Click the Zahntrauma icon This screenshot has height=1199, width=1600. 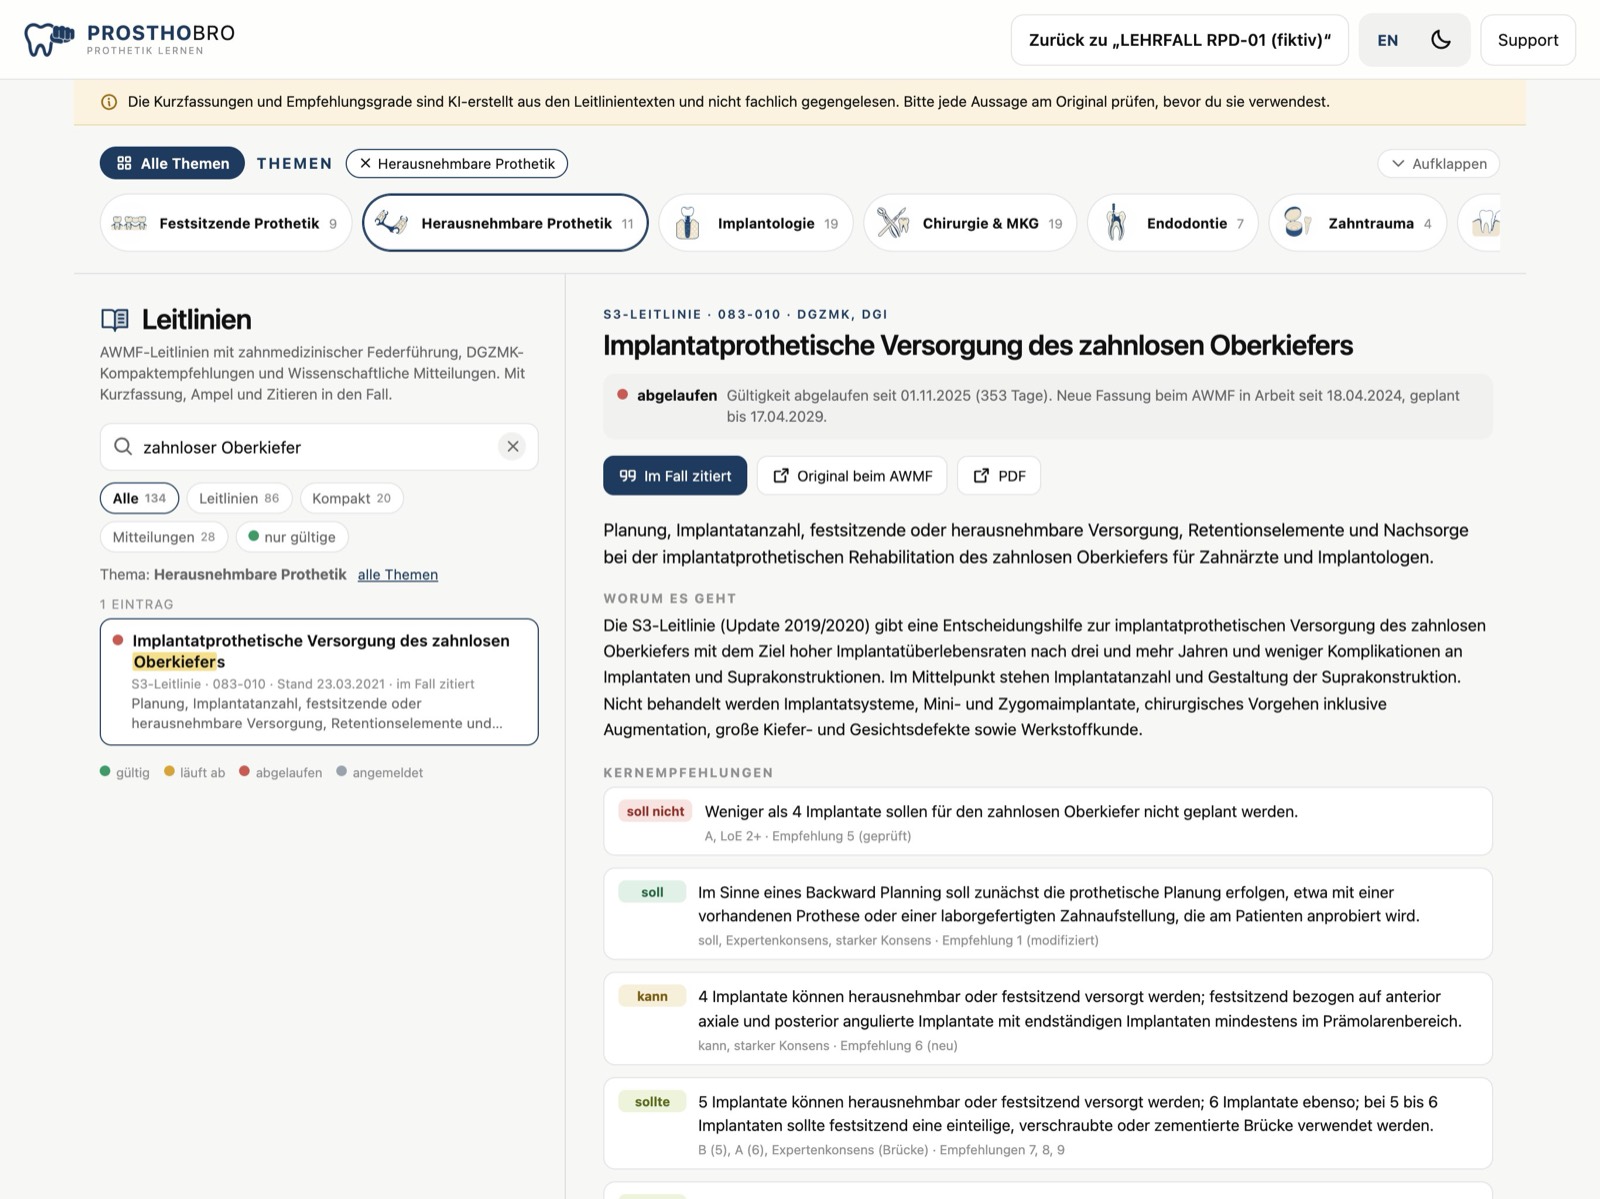(x=1297, y=223)
